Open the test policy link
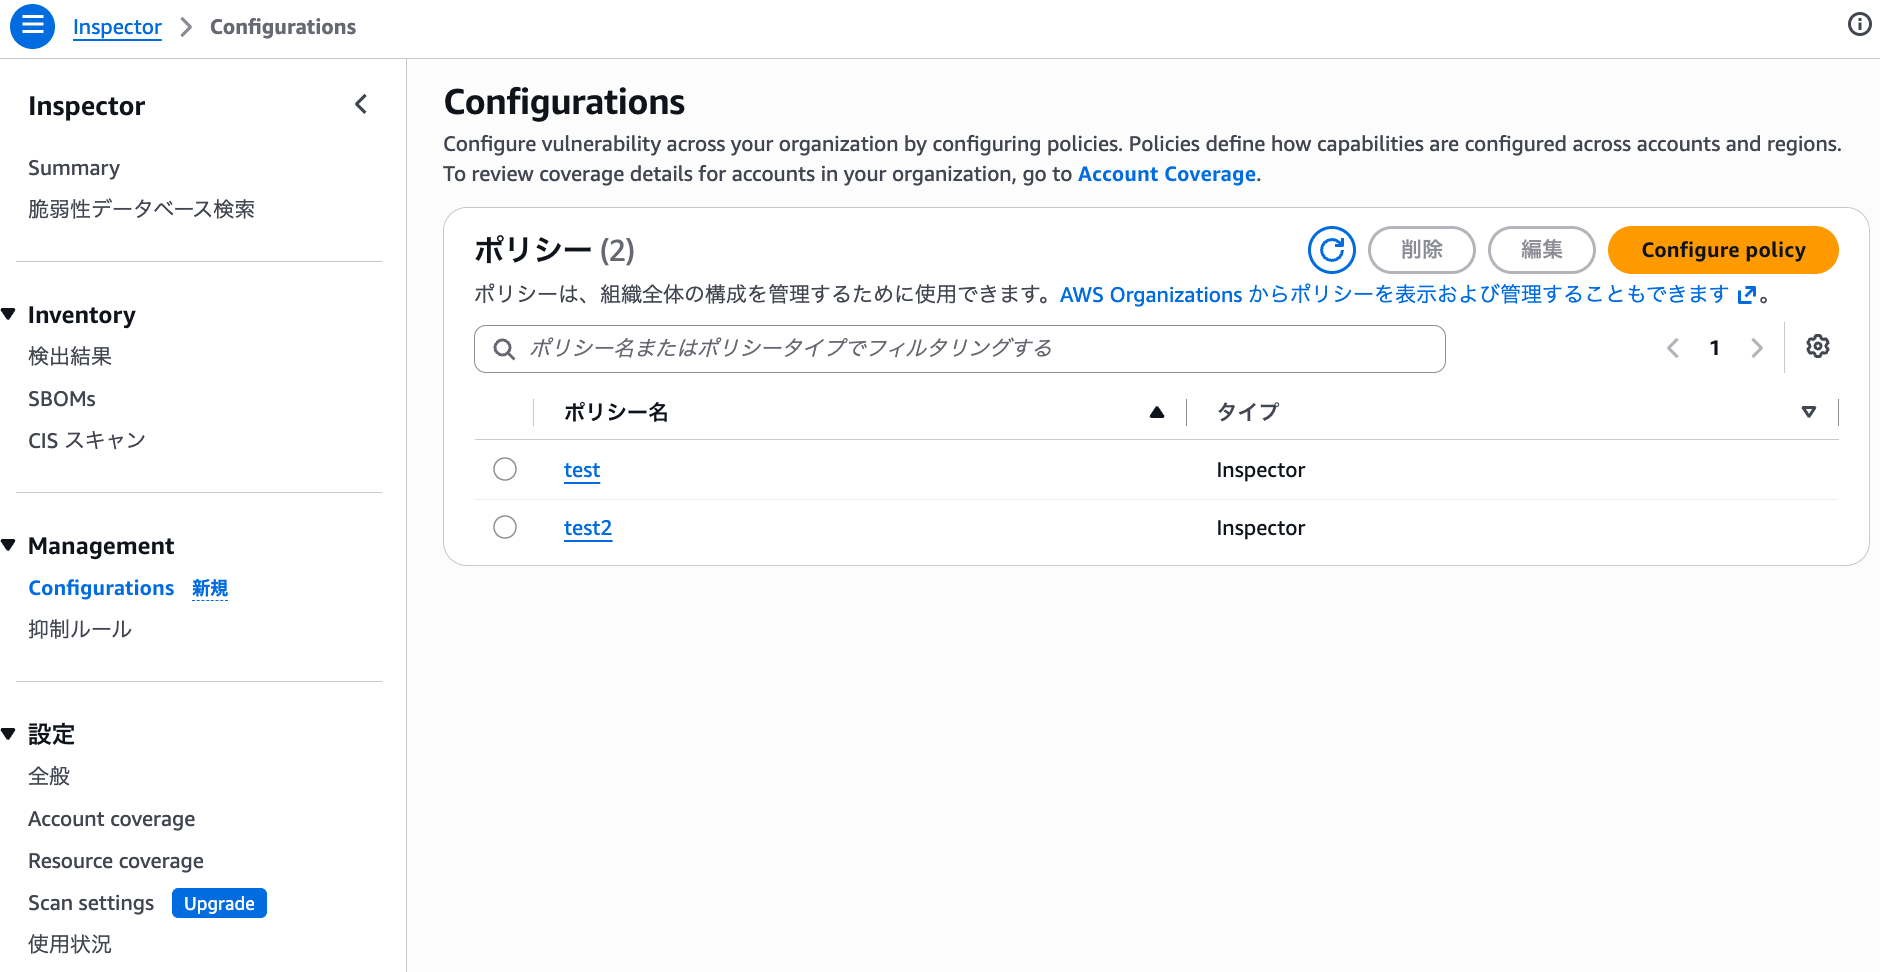 582,470
